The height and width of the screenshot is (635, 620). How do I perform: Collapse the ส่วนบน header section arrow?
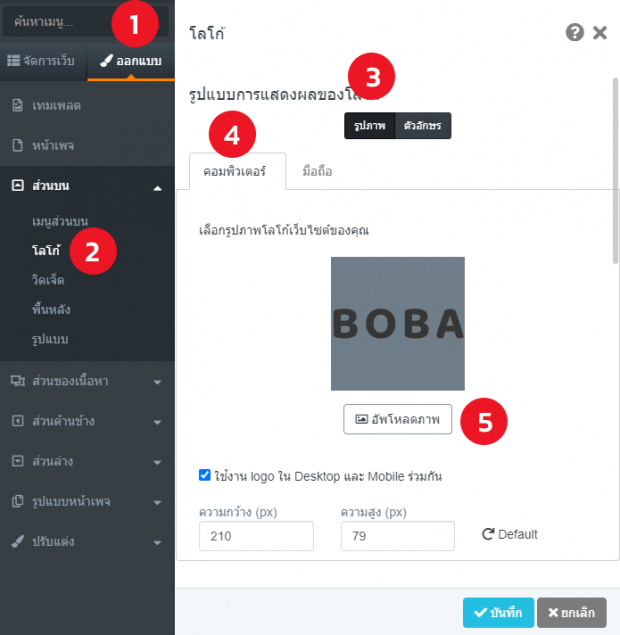coord(157,187)
